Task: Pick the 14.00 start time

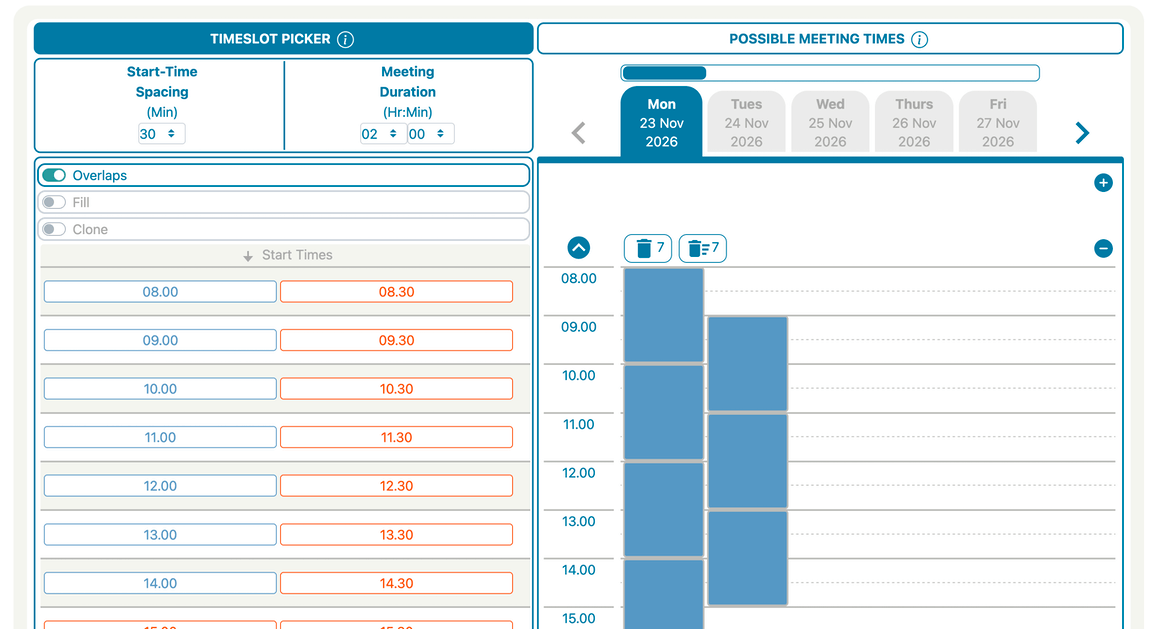Action: tap(160, 584)
